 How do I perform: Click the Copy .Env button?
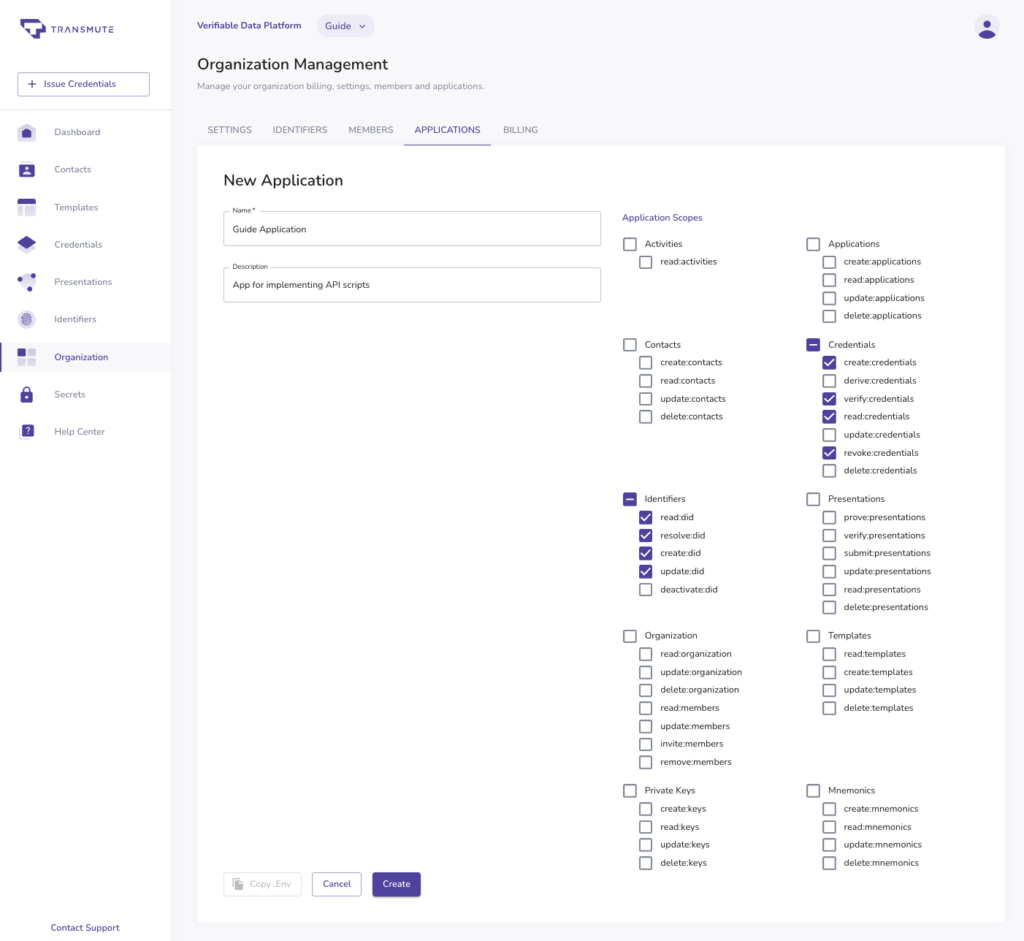[x=263, y=884]
